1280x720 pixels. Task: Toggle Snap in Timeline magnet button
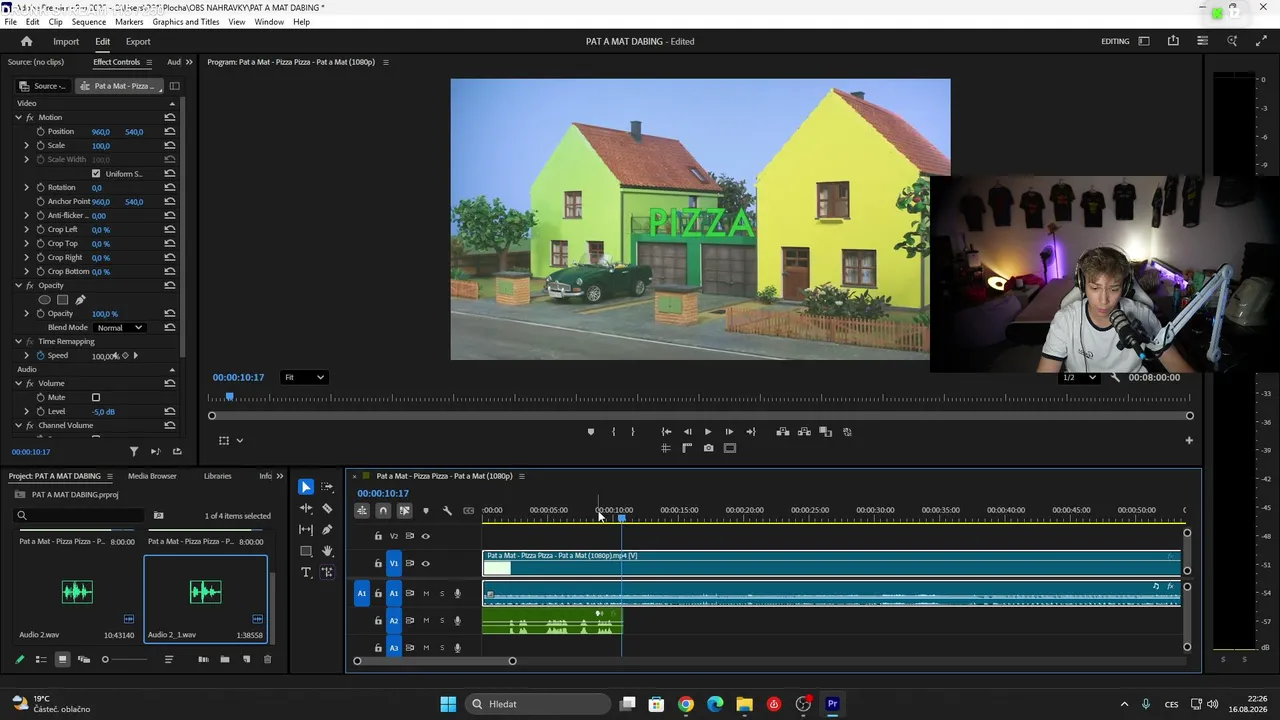pyautogui.click(x=383, y=511)
